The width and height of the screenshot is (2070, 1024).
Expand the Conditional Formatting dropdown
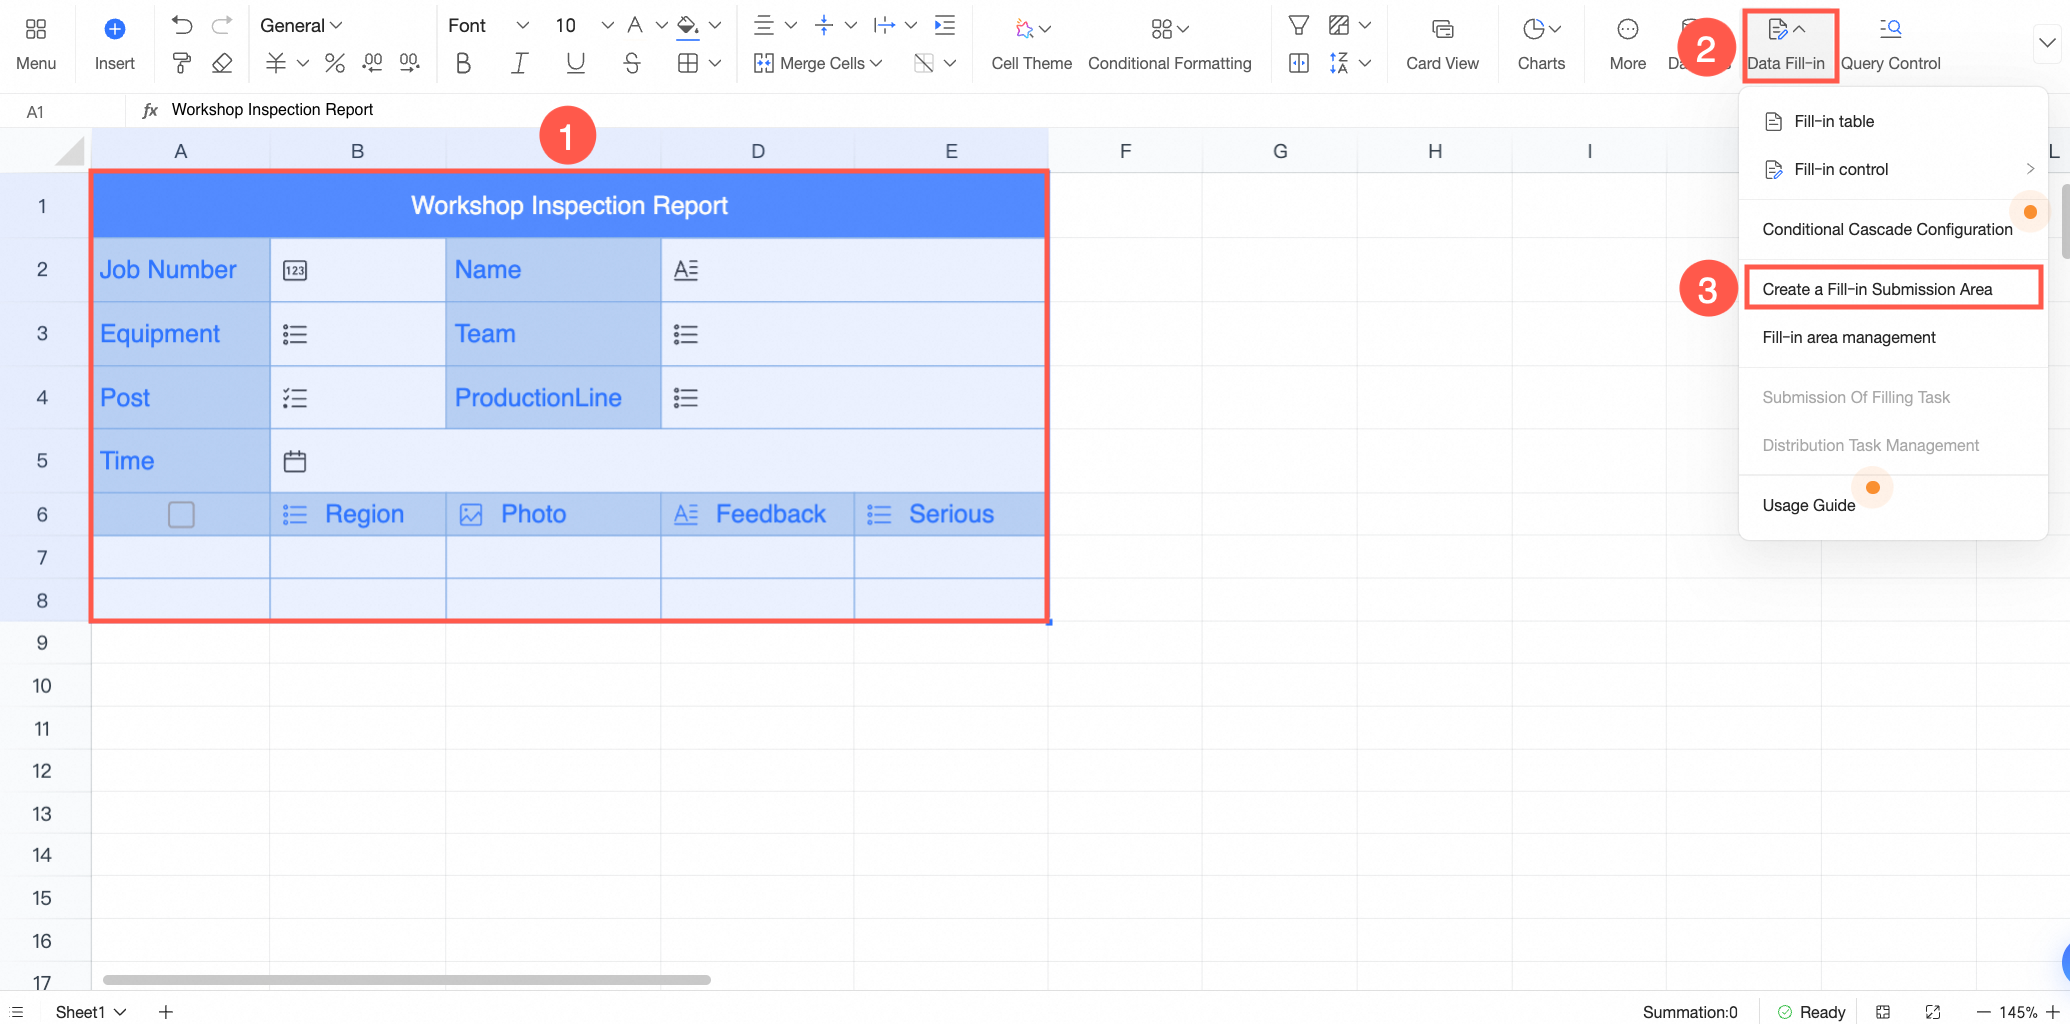click(1183, 29)
